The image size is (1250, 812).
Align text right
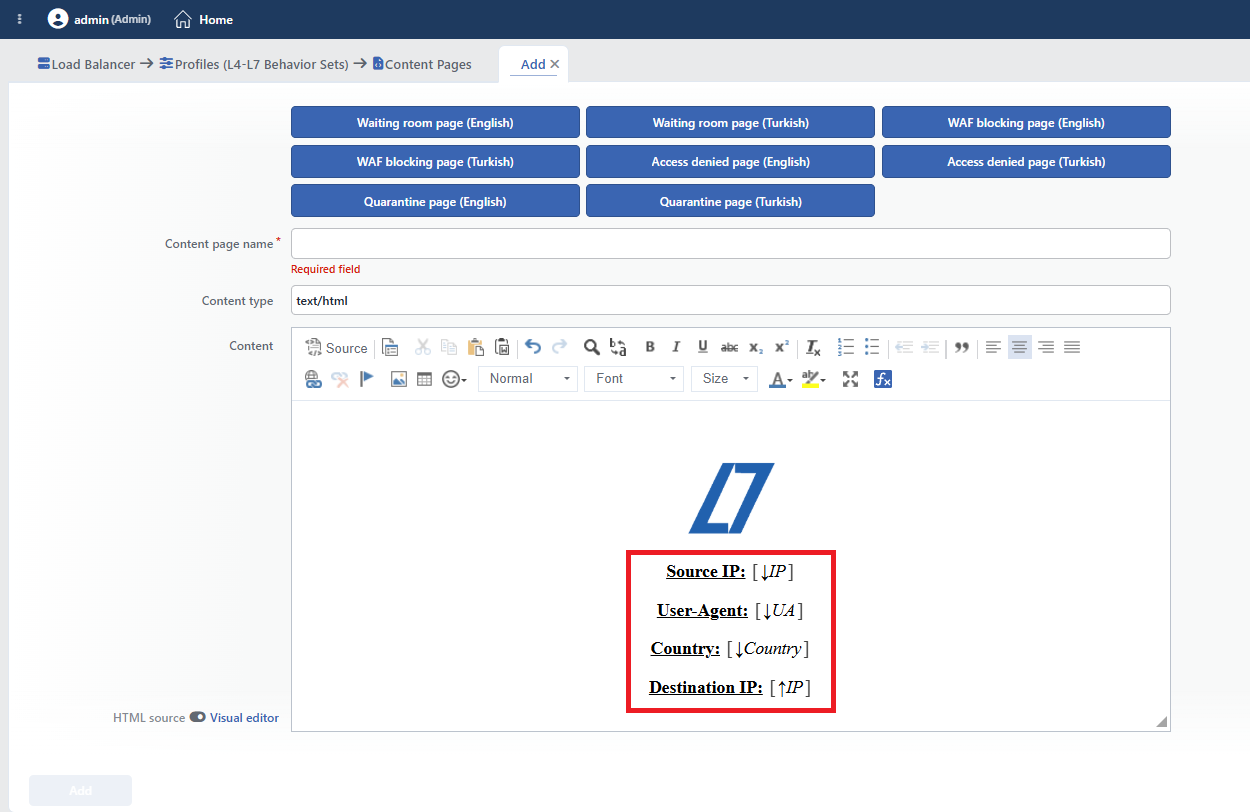coord(1046,347)
